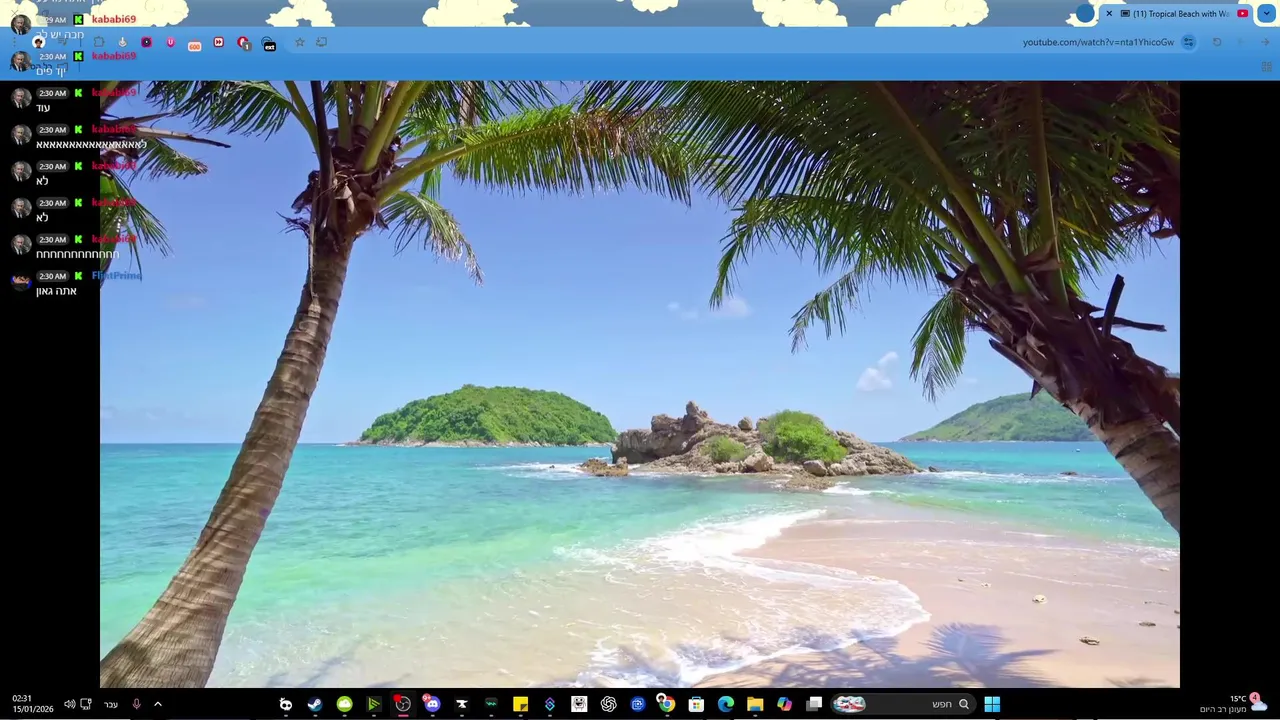Bookmark this page with the star icon
The image size is (1280, 720).
[299, 42]
